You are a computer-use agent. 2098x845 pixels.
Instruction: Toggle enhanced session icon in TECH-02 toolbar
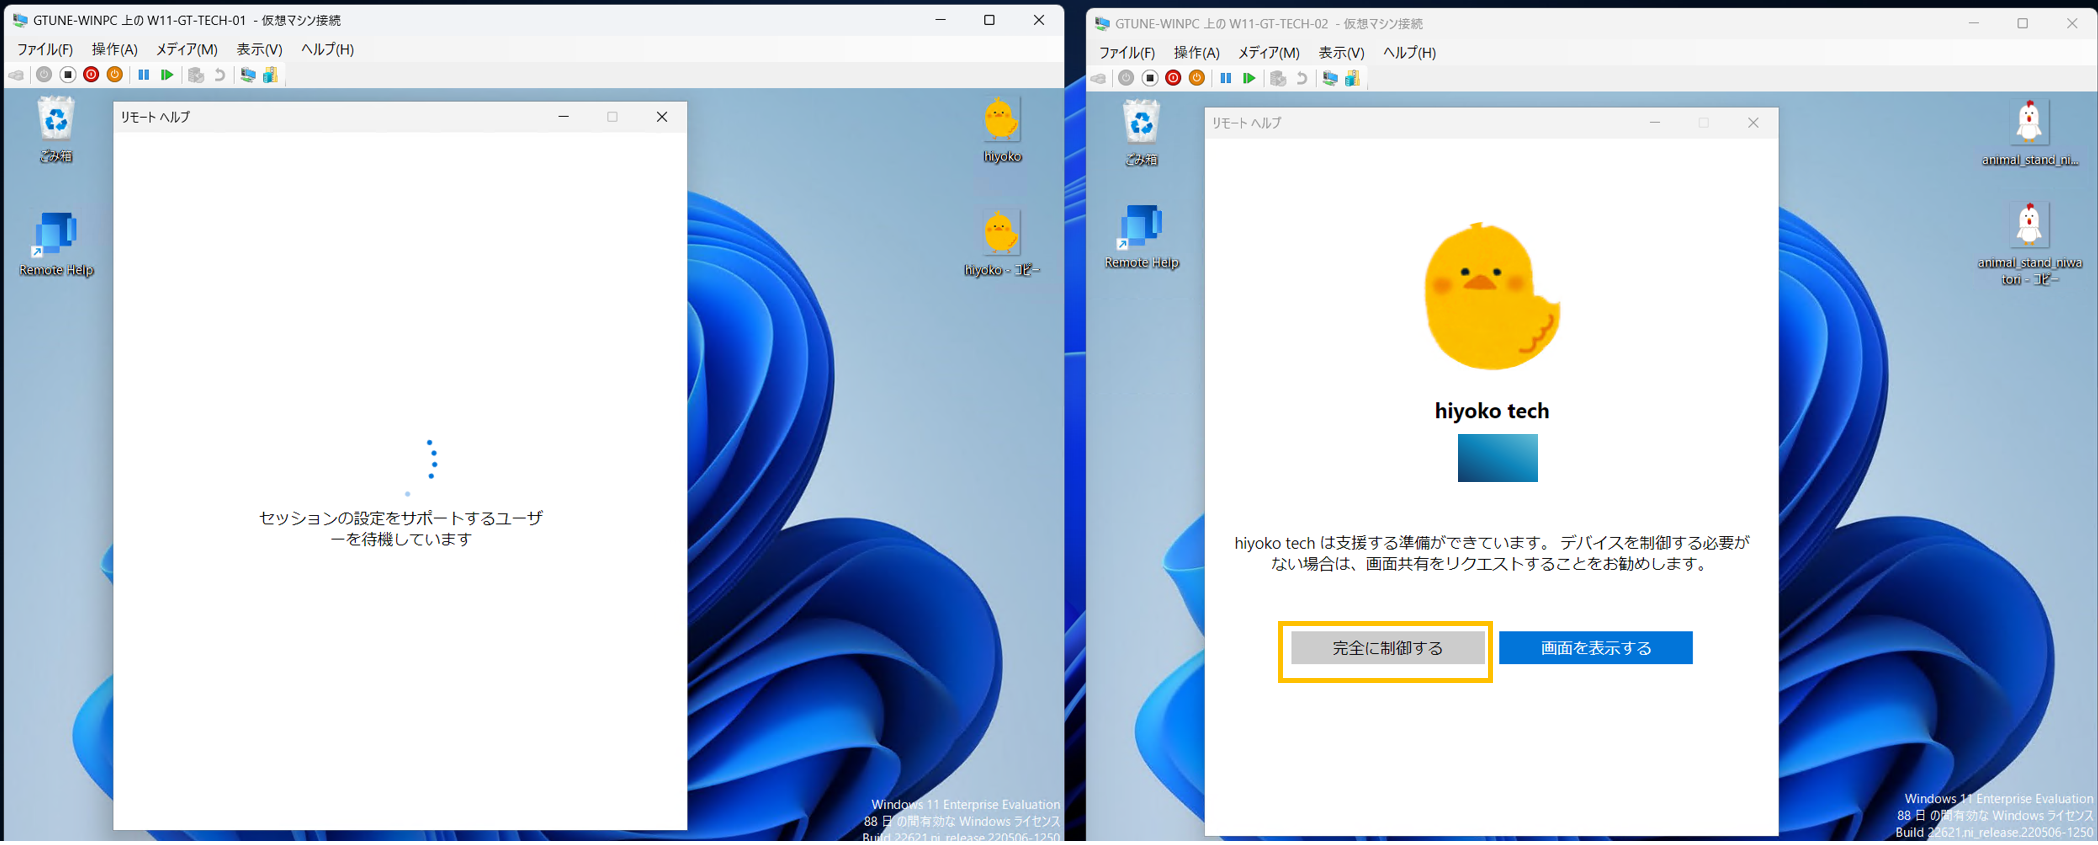(1329, 78)
